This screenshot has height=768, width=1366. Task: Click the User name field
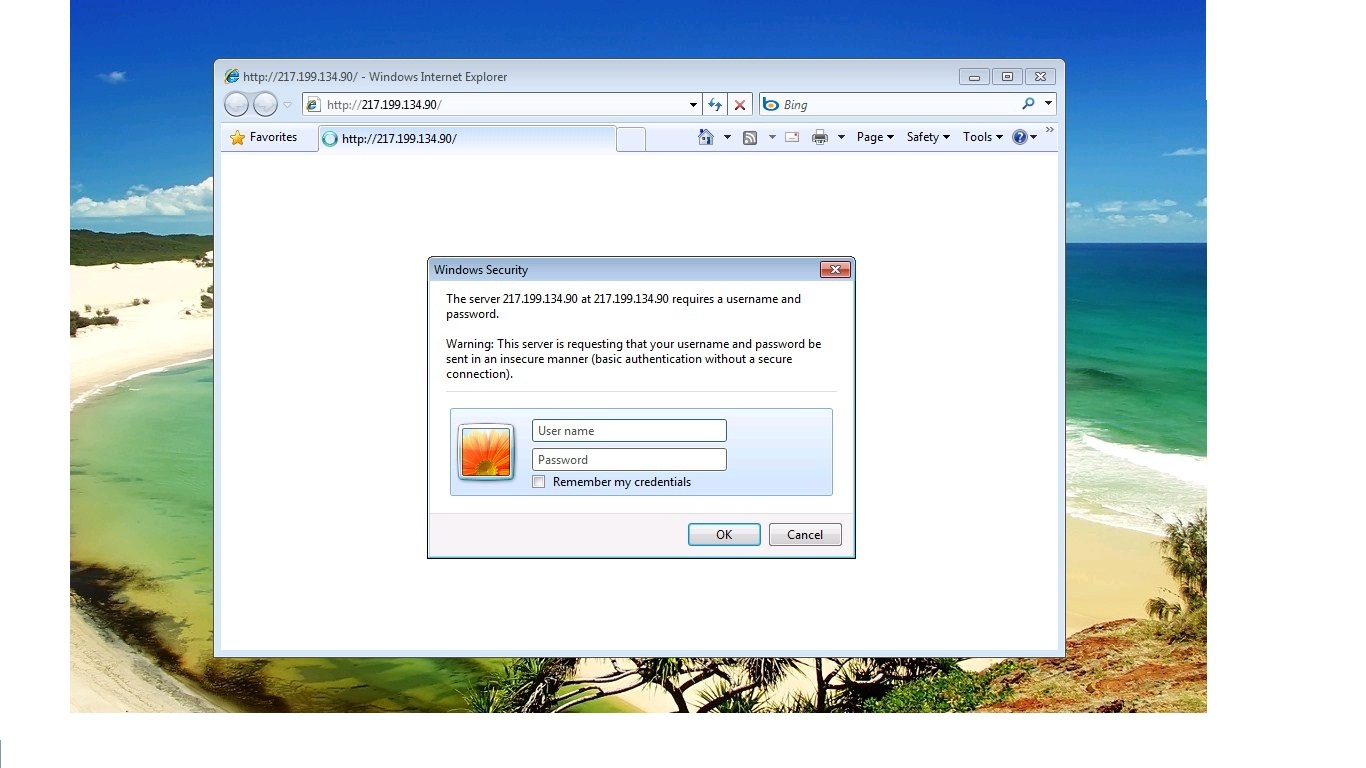629,431
